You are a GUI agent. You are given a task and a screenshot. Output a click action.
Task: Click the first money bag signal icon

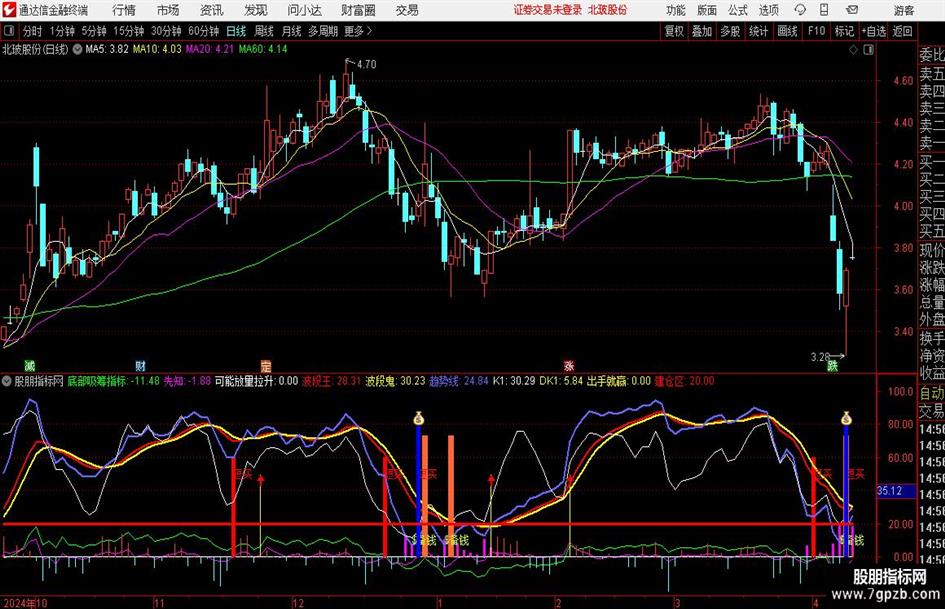point(418,417)
